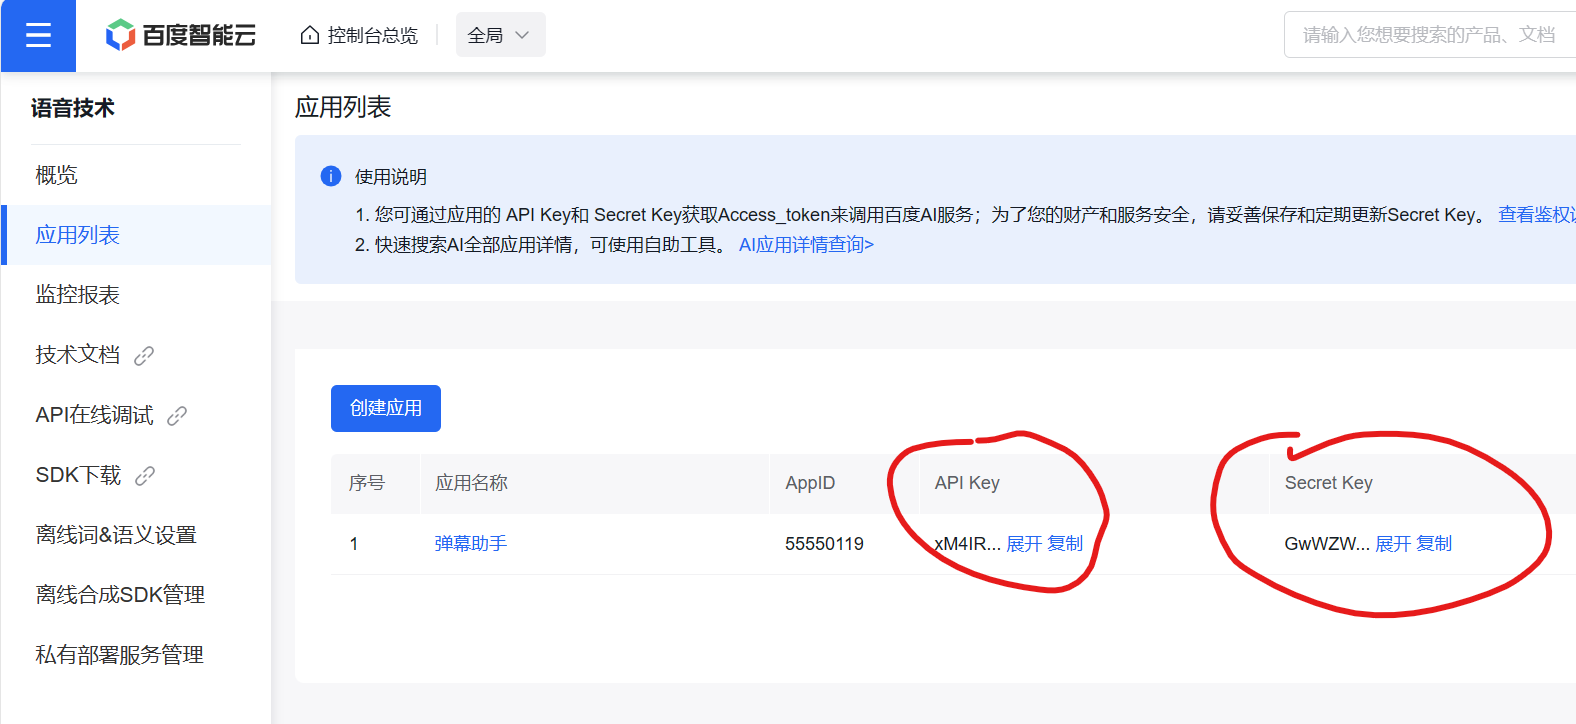
Task: Open the 查看鉴权 documentation link
Action: (1536, 215)
